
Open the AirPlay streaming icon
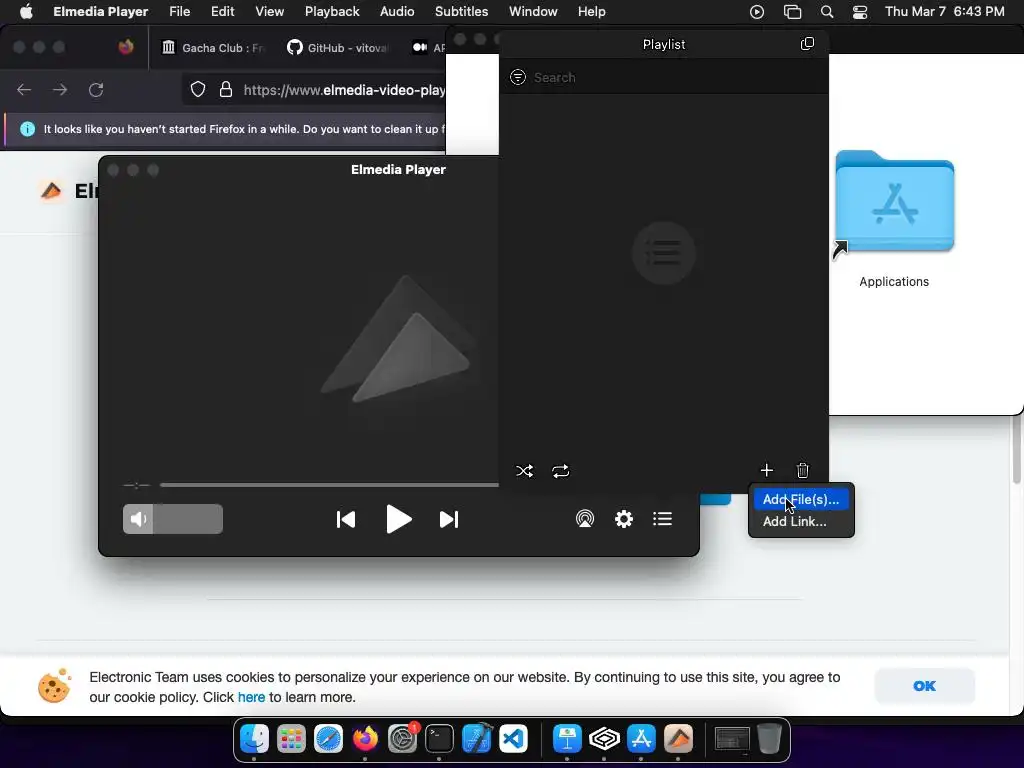584,519
